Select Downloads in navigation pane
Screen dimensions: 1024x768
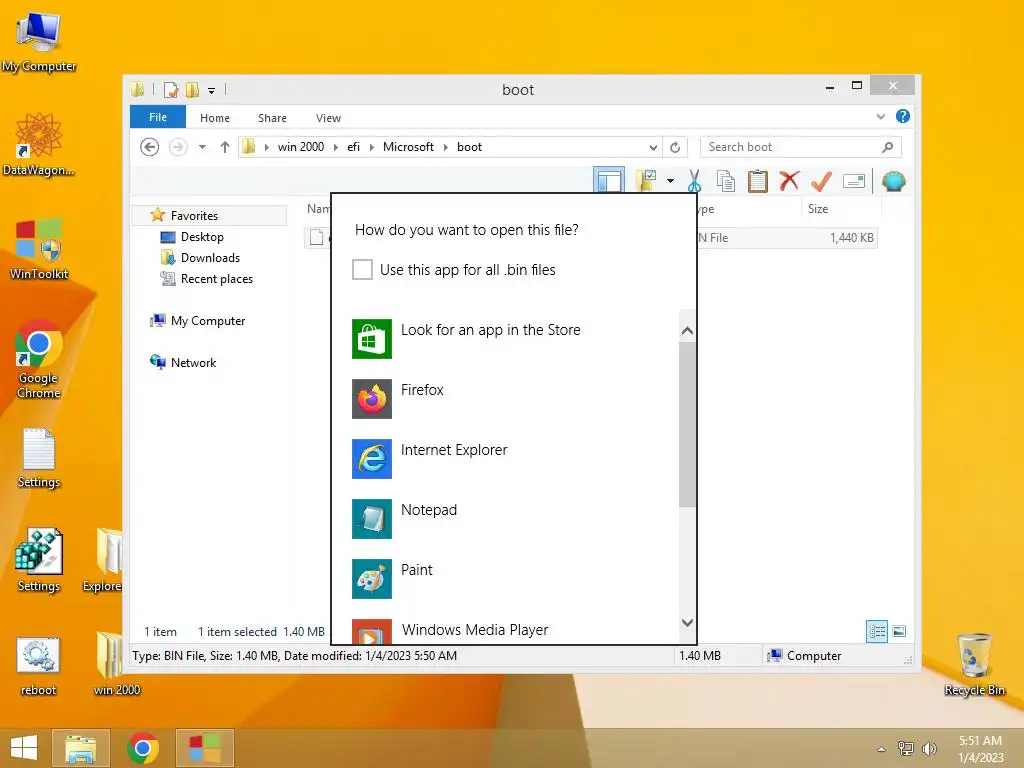pos(210,257)
